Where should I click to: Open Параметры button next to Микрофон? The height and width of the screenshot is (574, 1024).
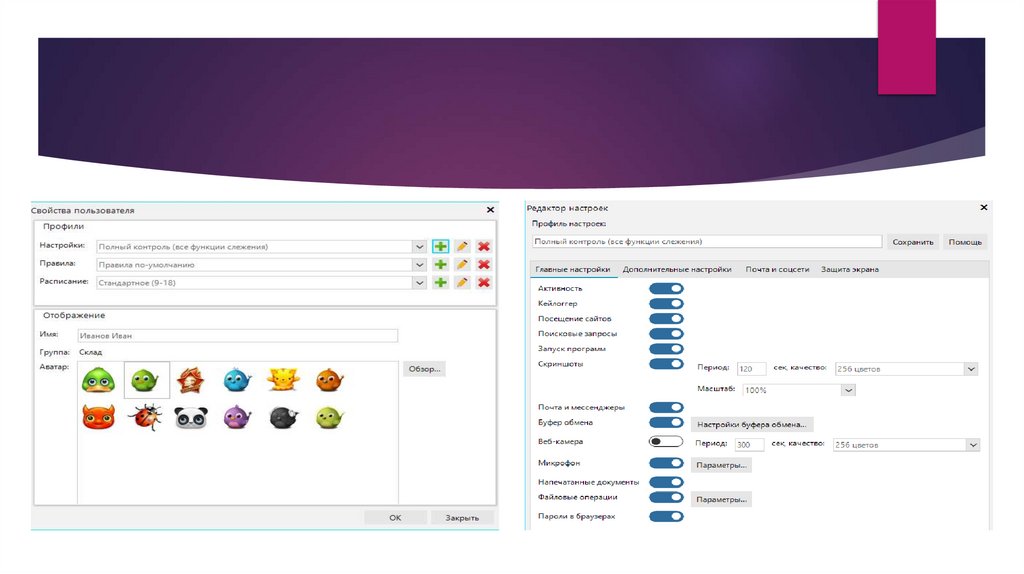click(x=721, y=465)
